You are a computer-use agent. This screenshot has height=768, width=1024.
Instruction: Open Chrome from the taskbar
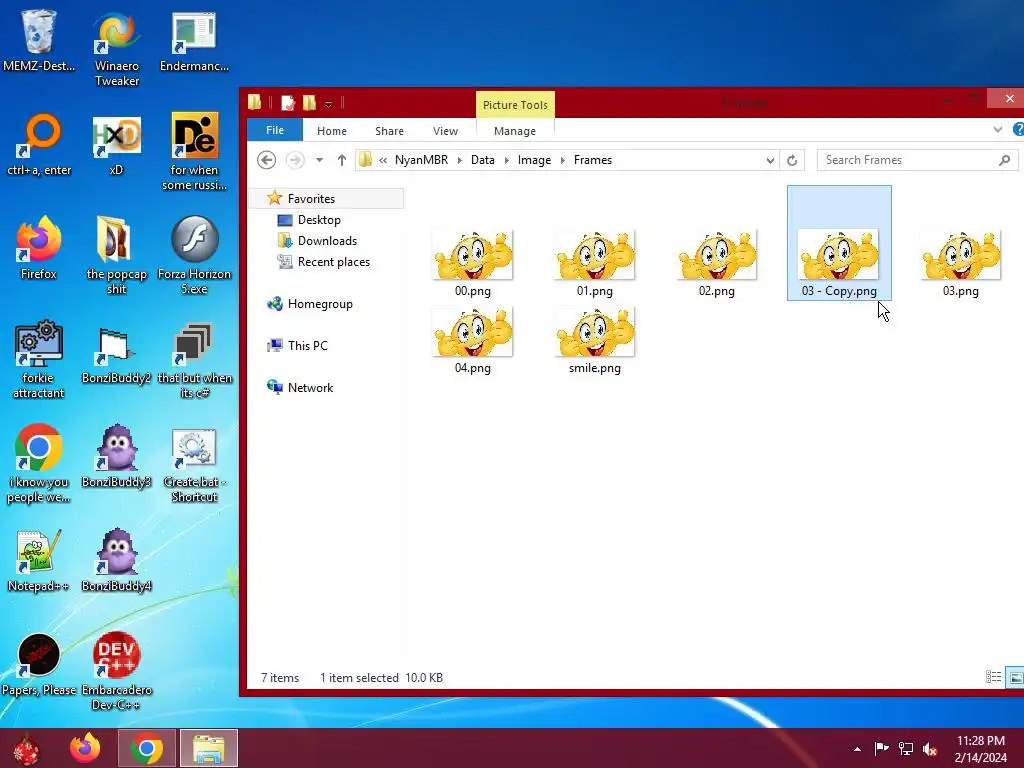(146, 748)
